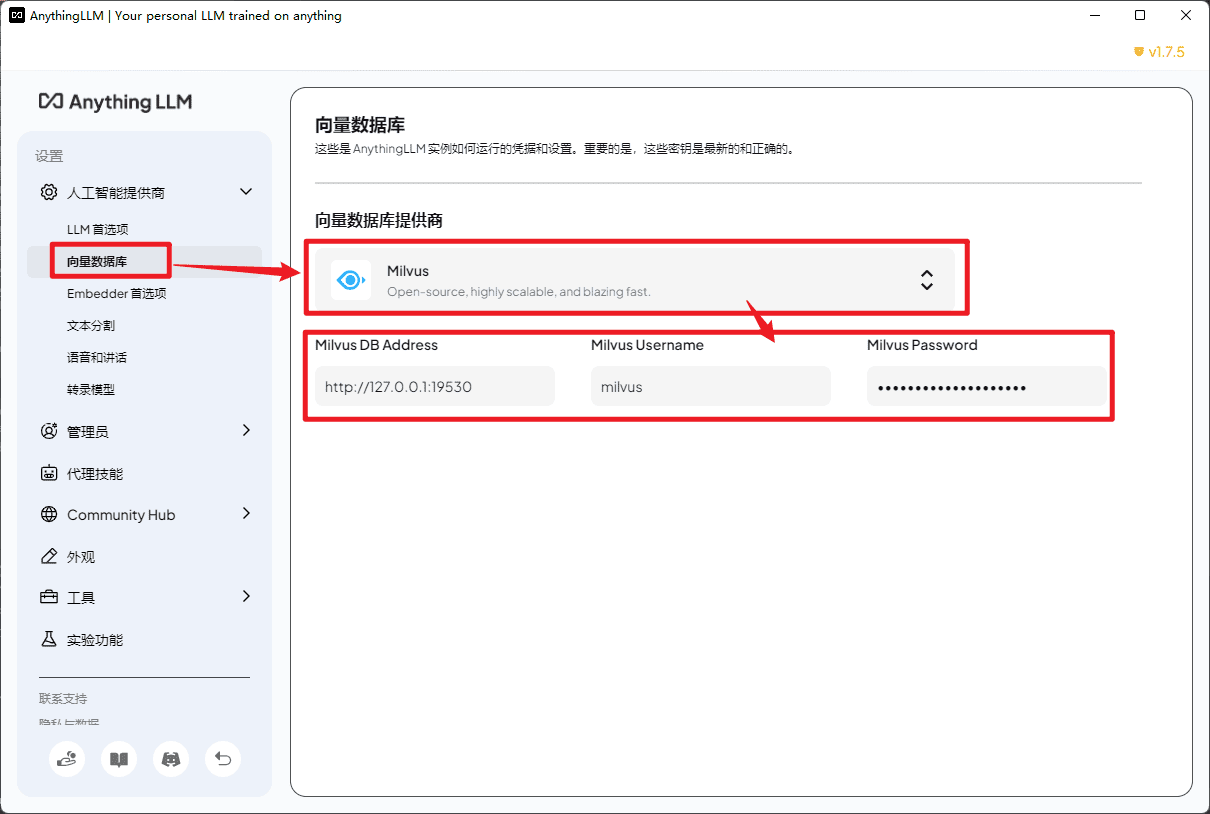Click the robot icon for 代理技能
1210x814 pixels.
(49, 474)
